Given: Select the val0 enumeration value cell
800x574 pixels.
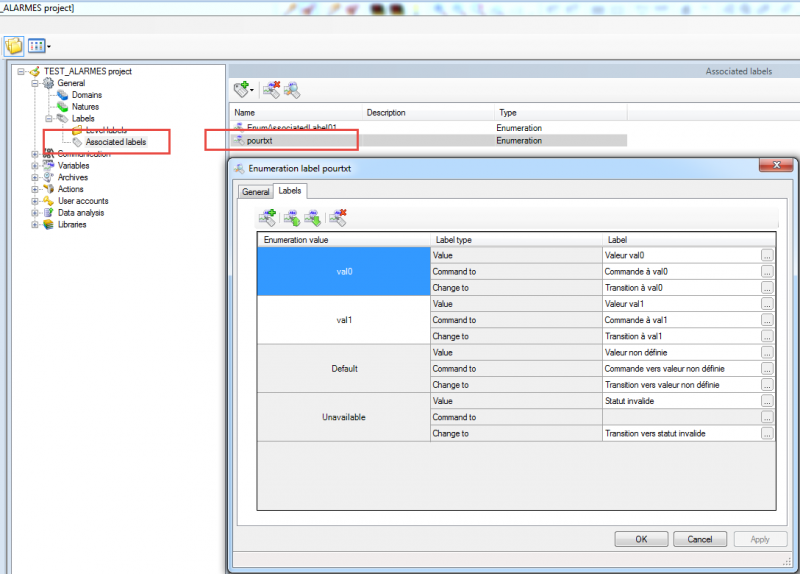Looking at the screenshot, I should point(344,271).
